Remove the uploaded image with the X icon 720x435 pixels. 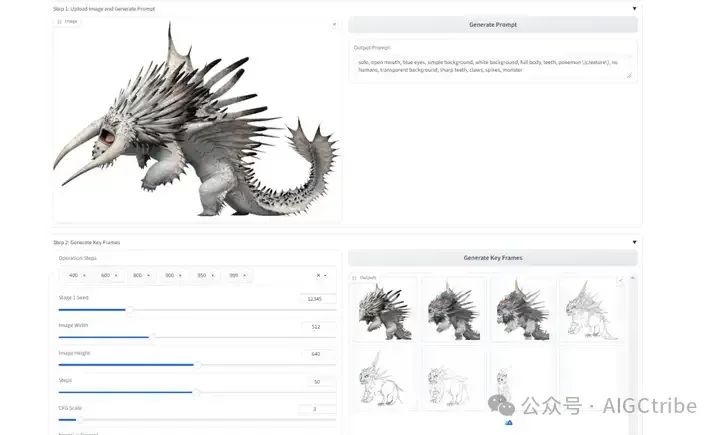click(334, 24)
